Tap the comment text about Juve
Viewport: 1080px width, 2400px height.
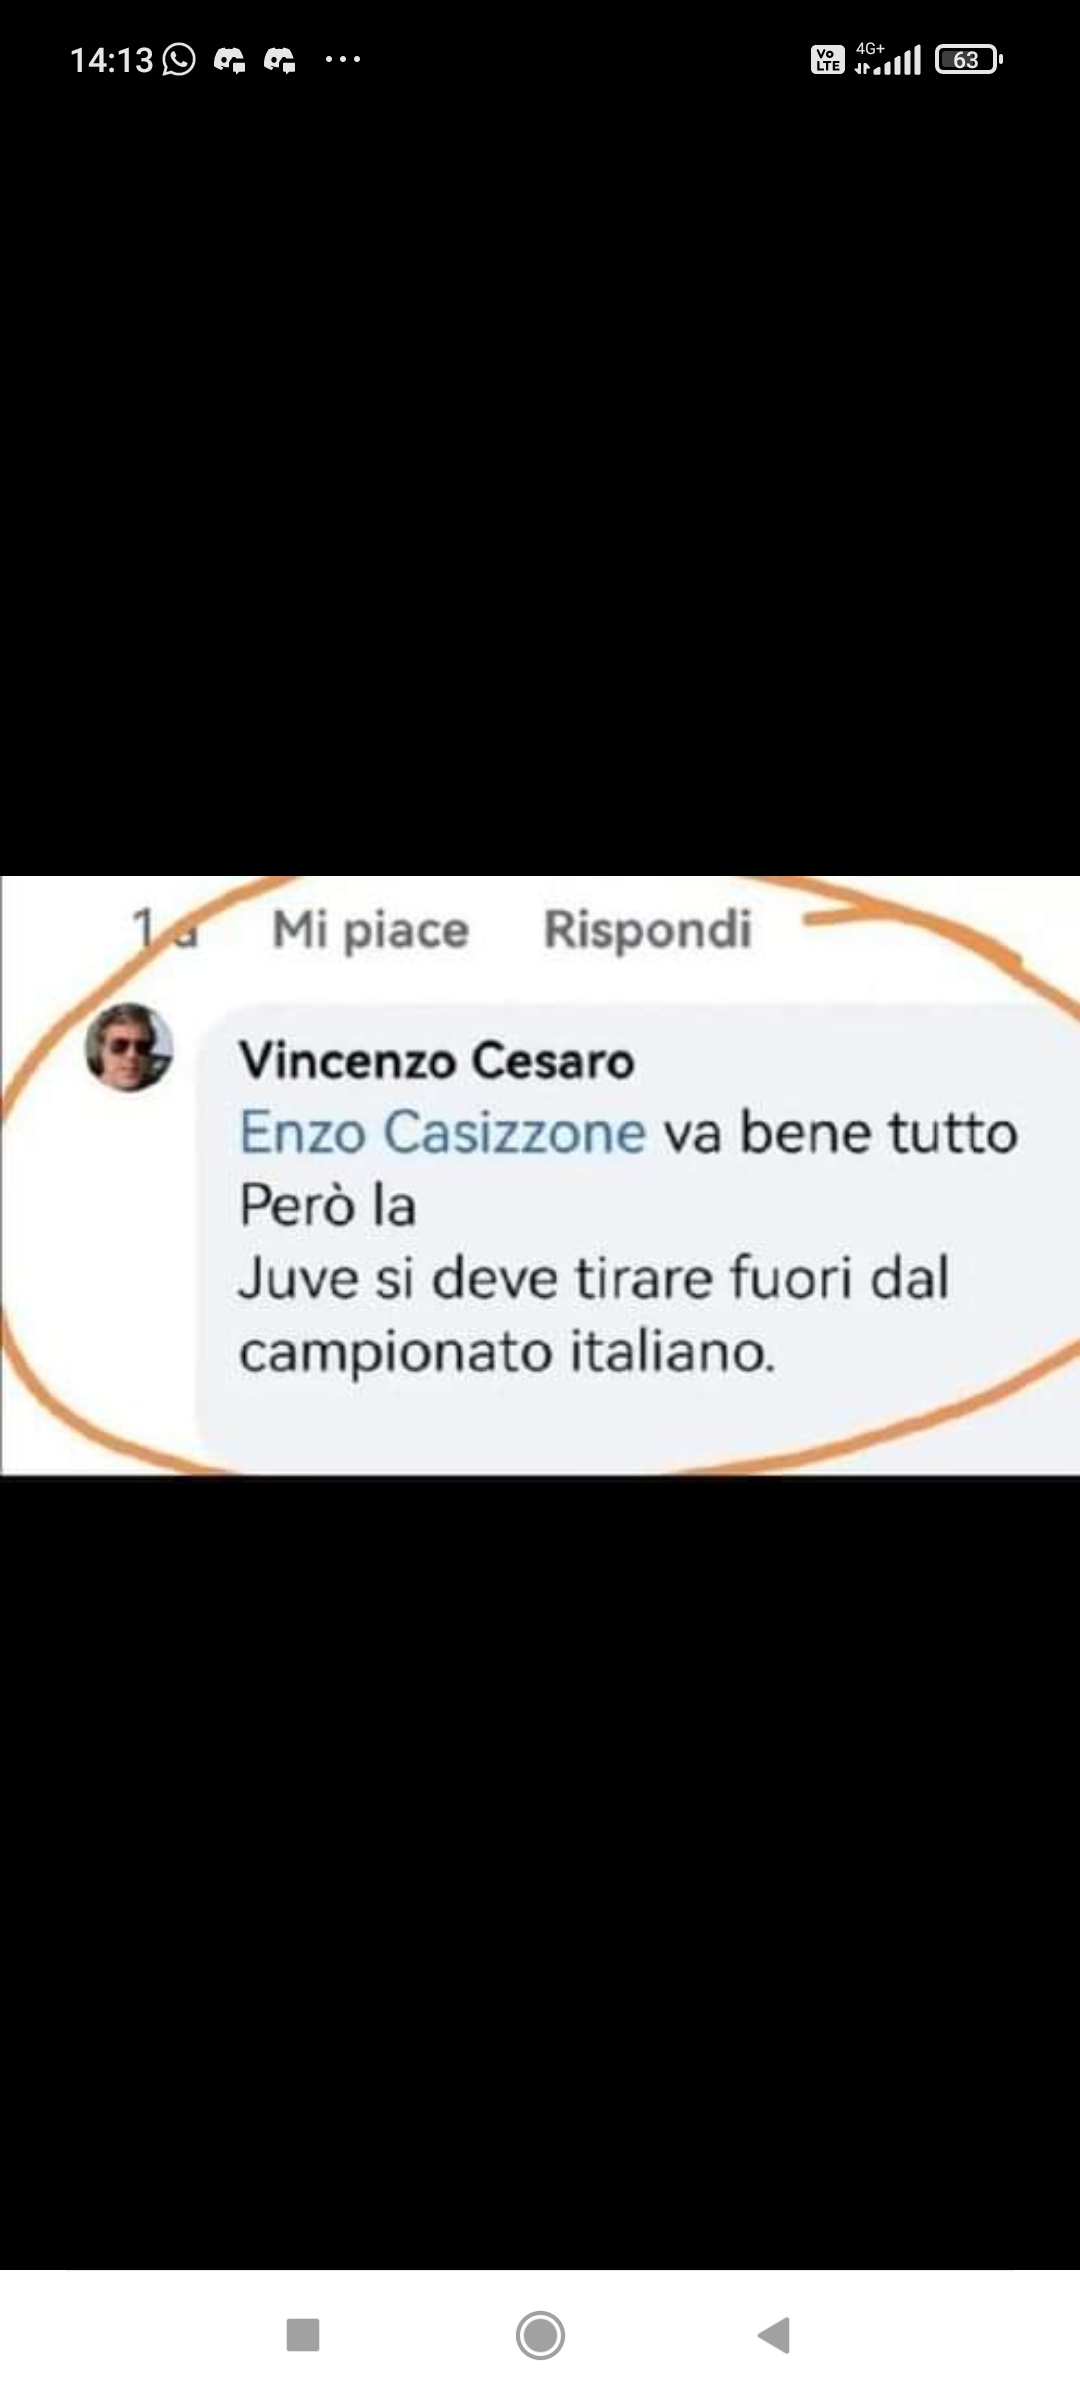click(629, 1241)
